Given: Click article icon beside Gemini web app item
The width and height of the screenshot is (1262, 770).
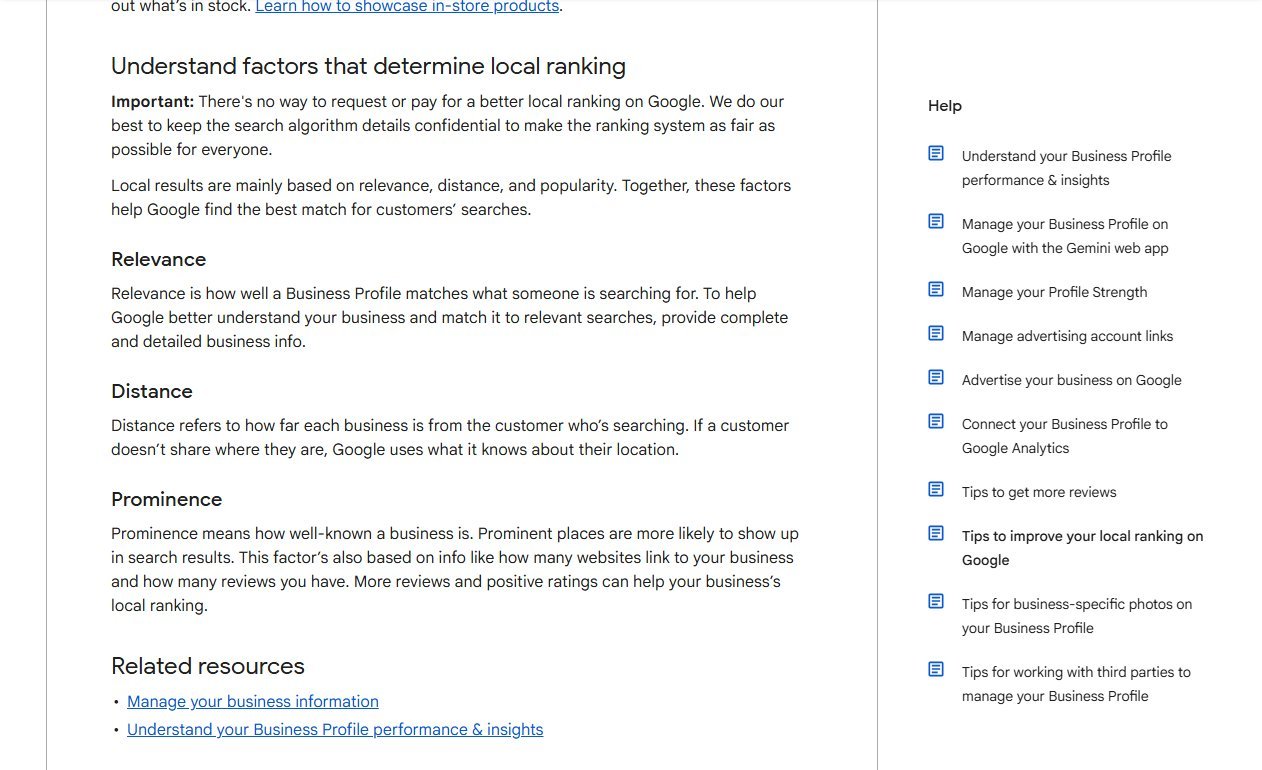Looking at the screenshot, I should (x=936, y=221).
